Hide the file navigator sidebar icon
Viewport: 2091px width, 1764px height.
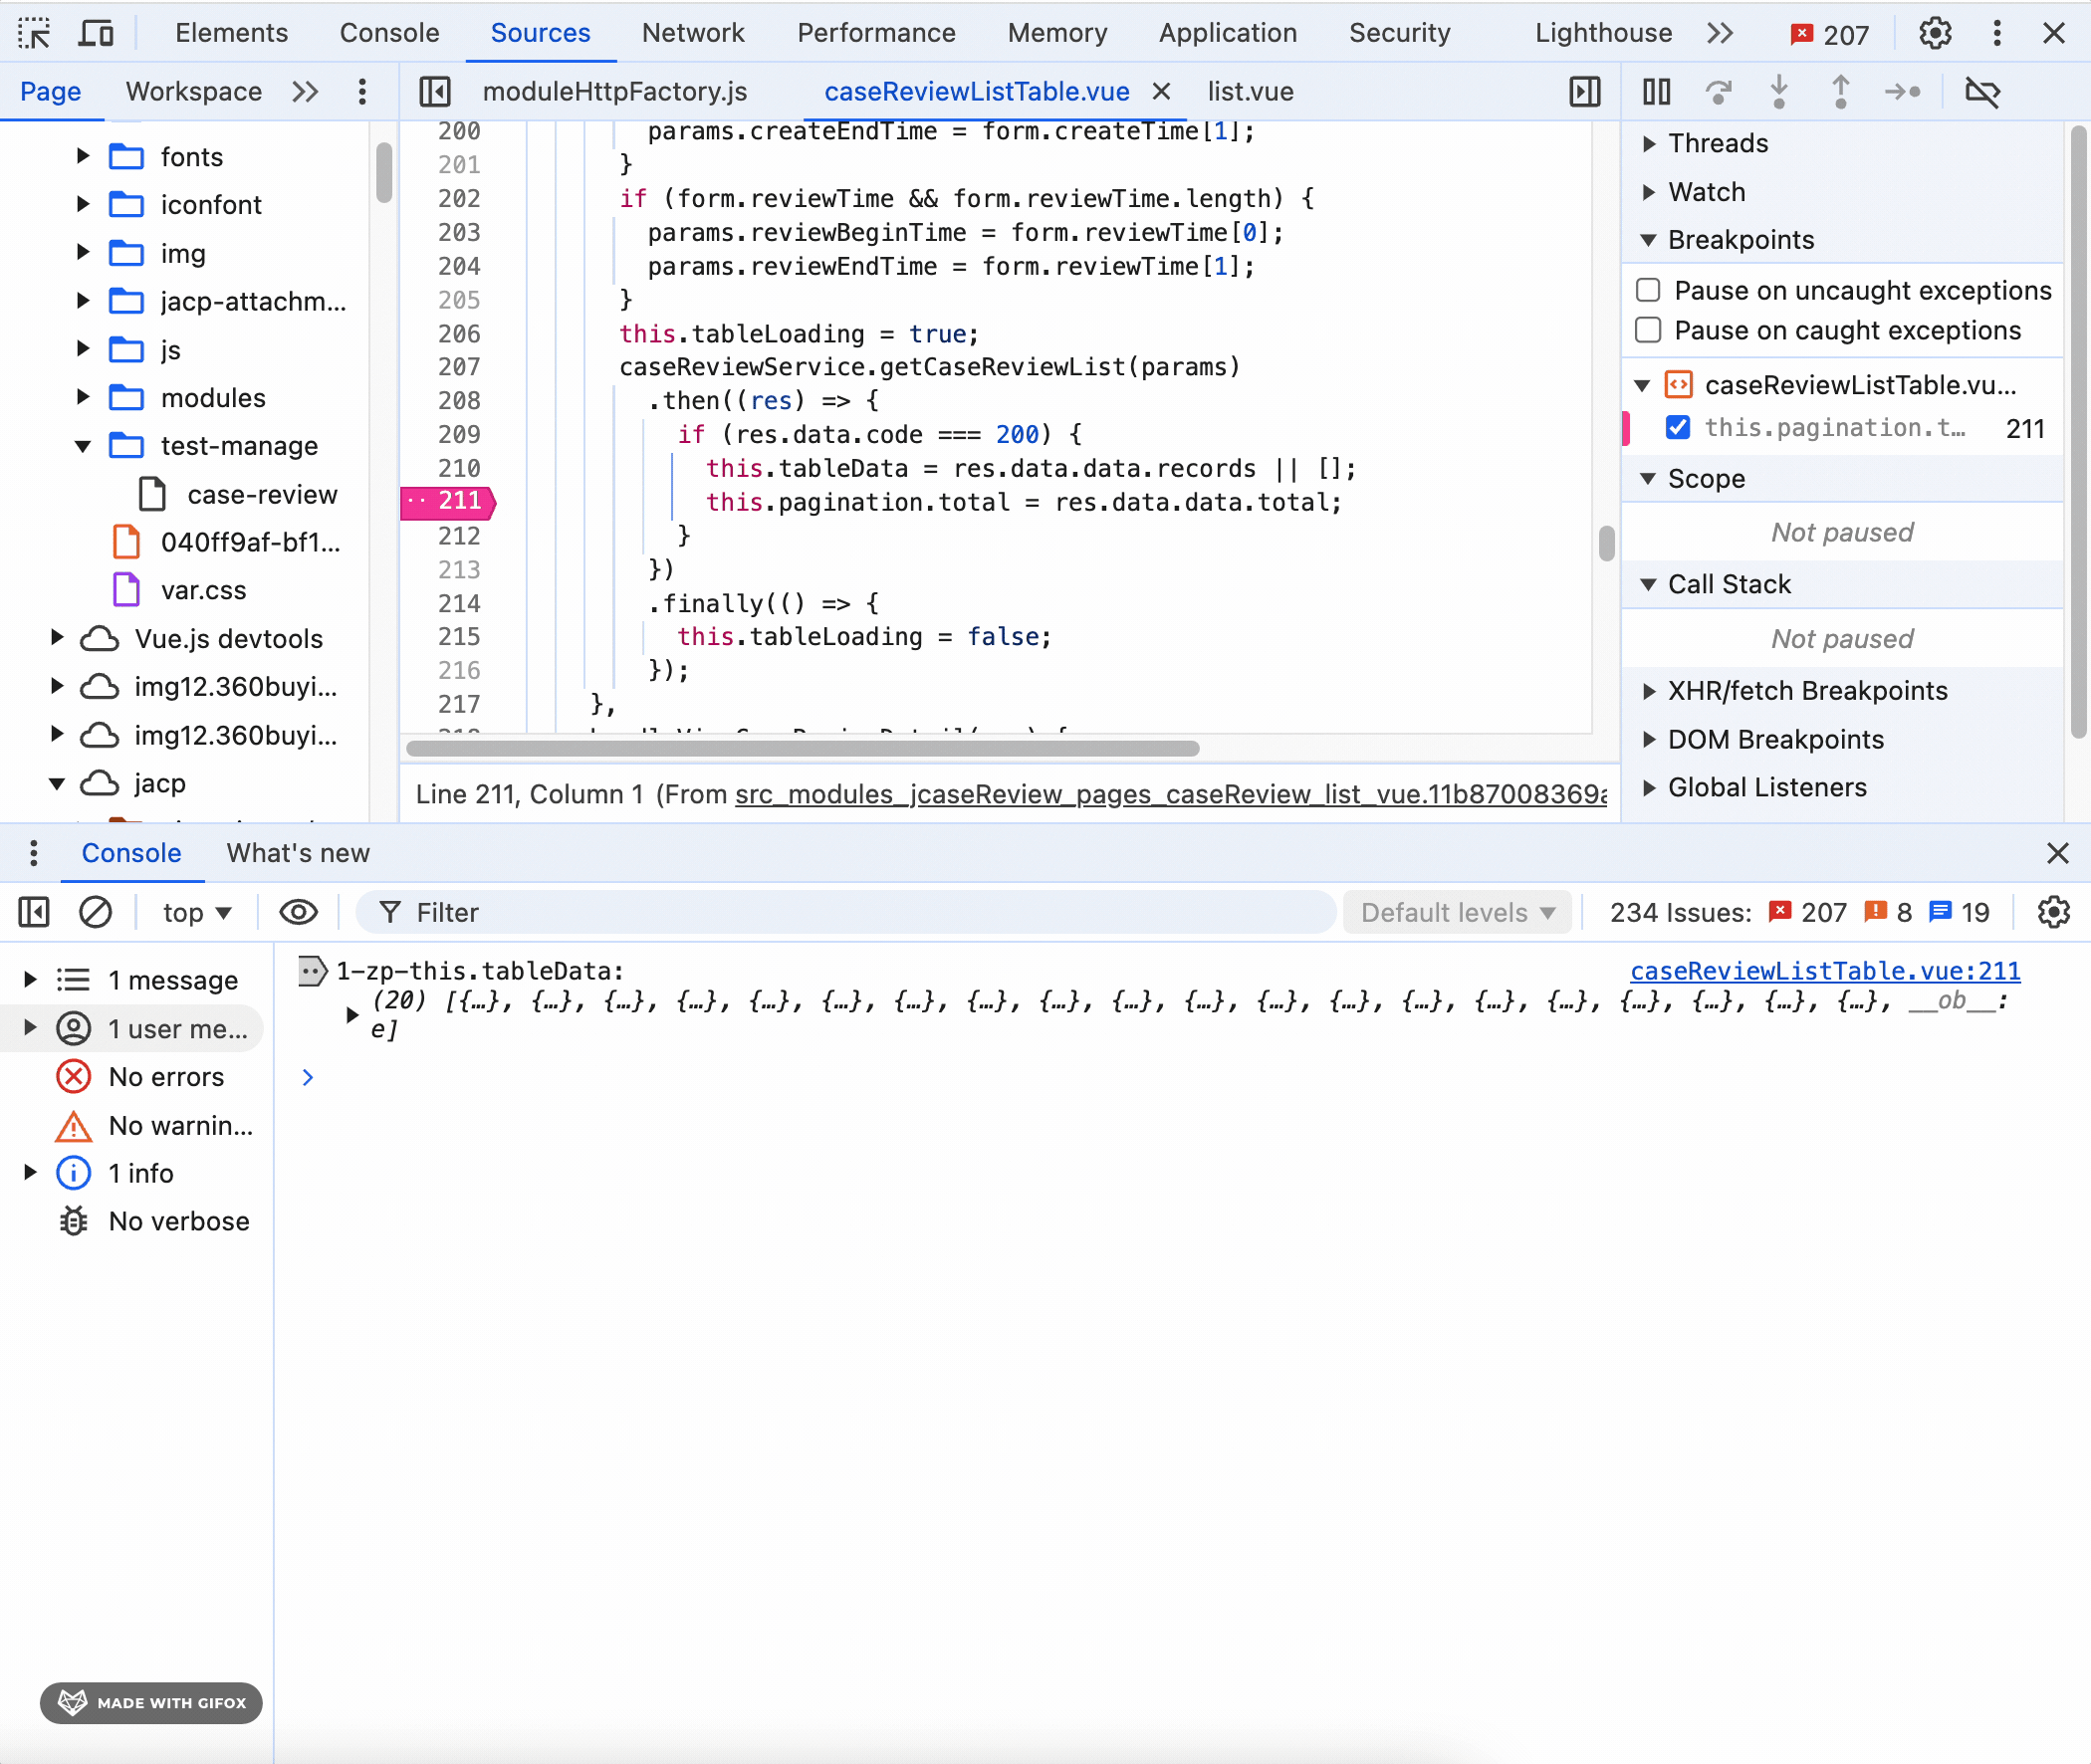(435, 92)
